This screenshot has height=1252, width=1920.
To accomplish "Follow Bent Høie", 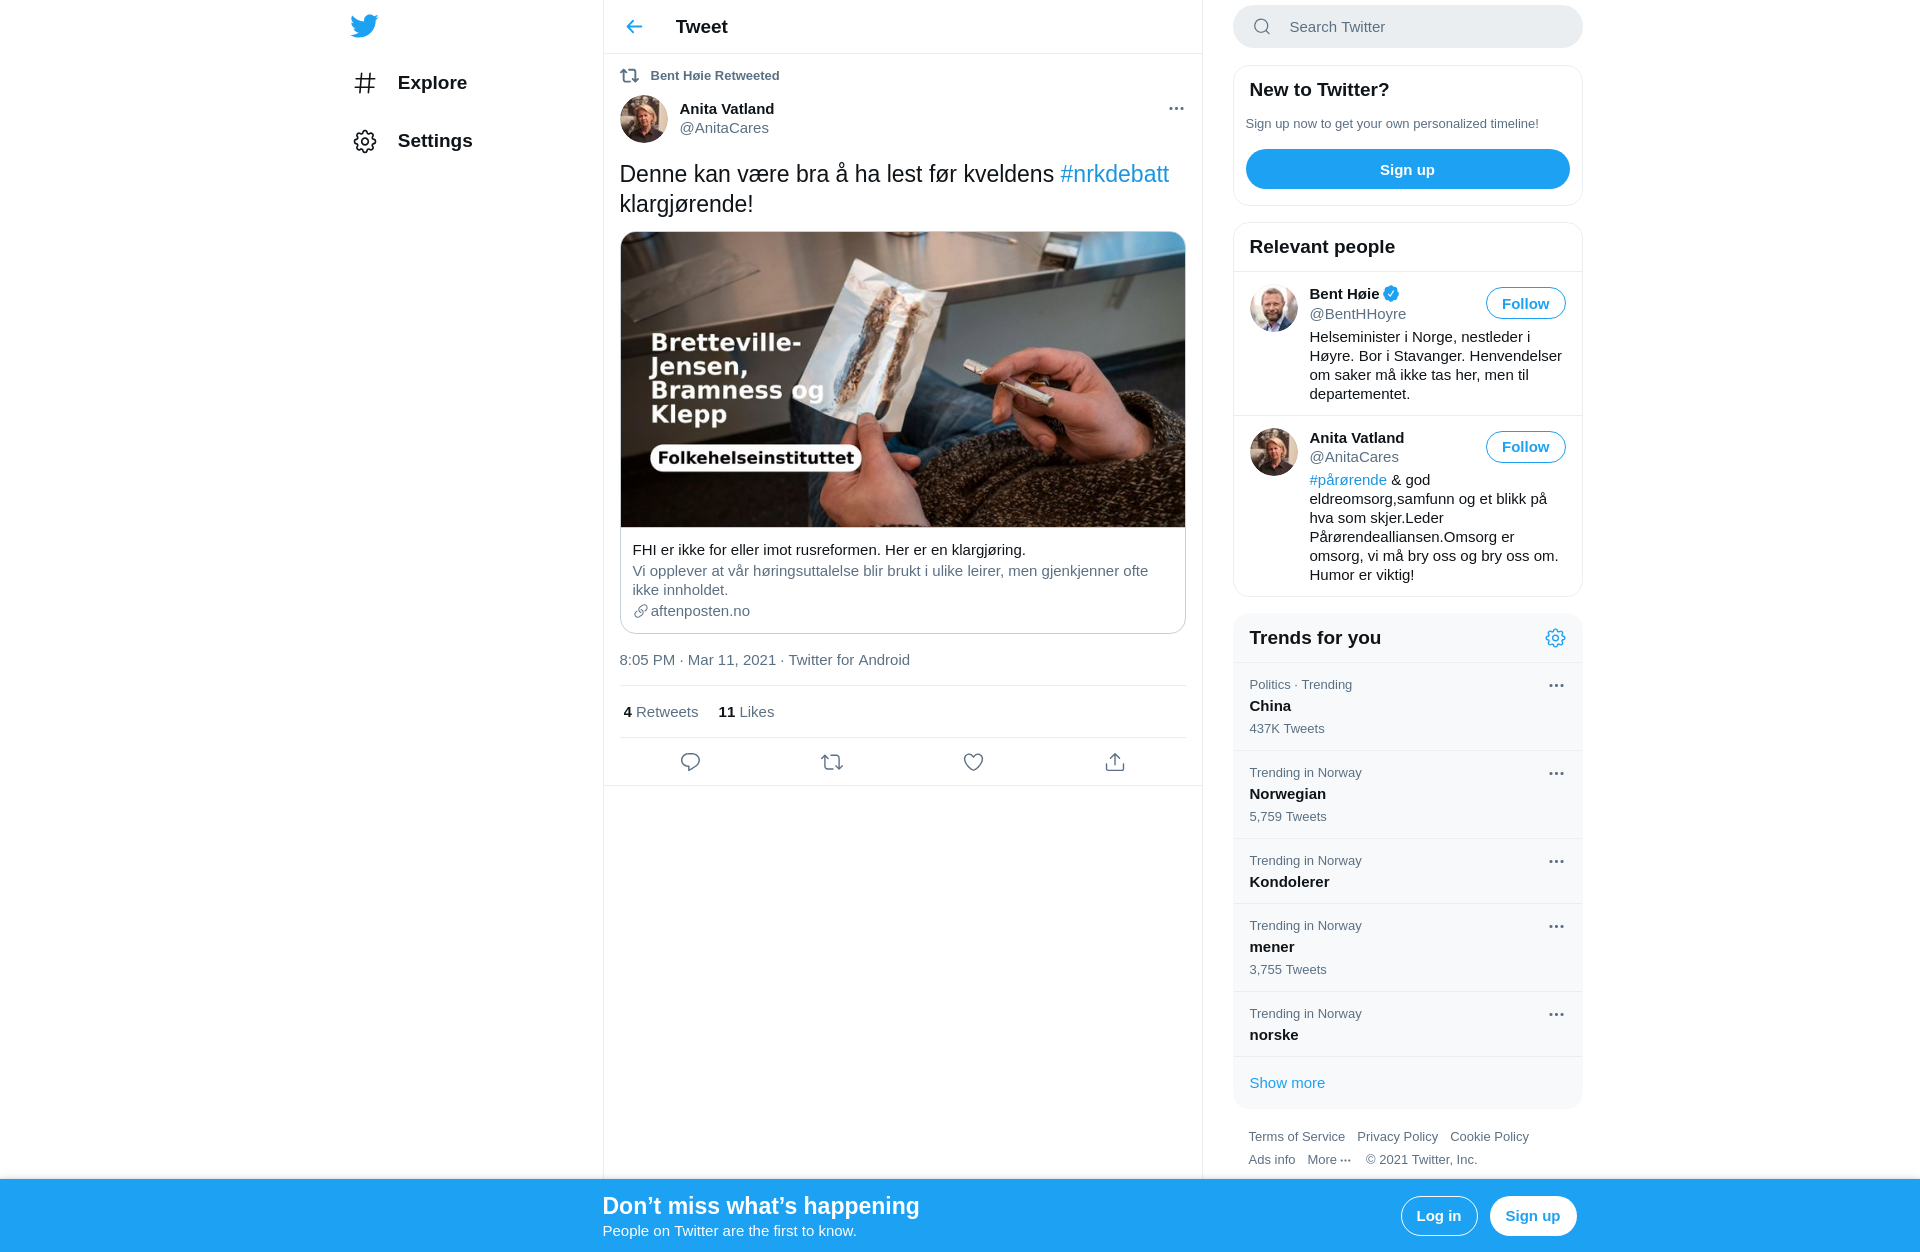I will (1525, 304).
